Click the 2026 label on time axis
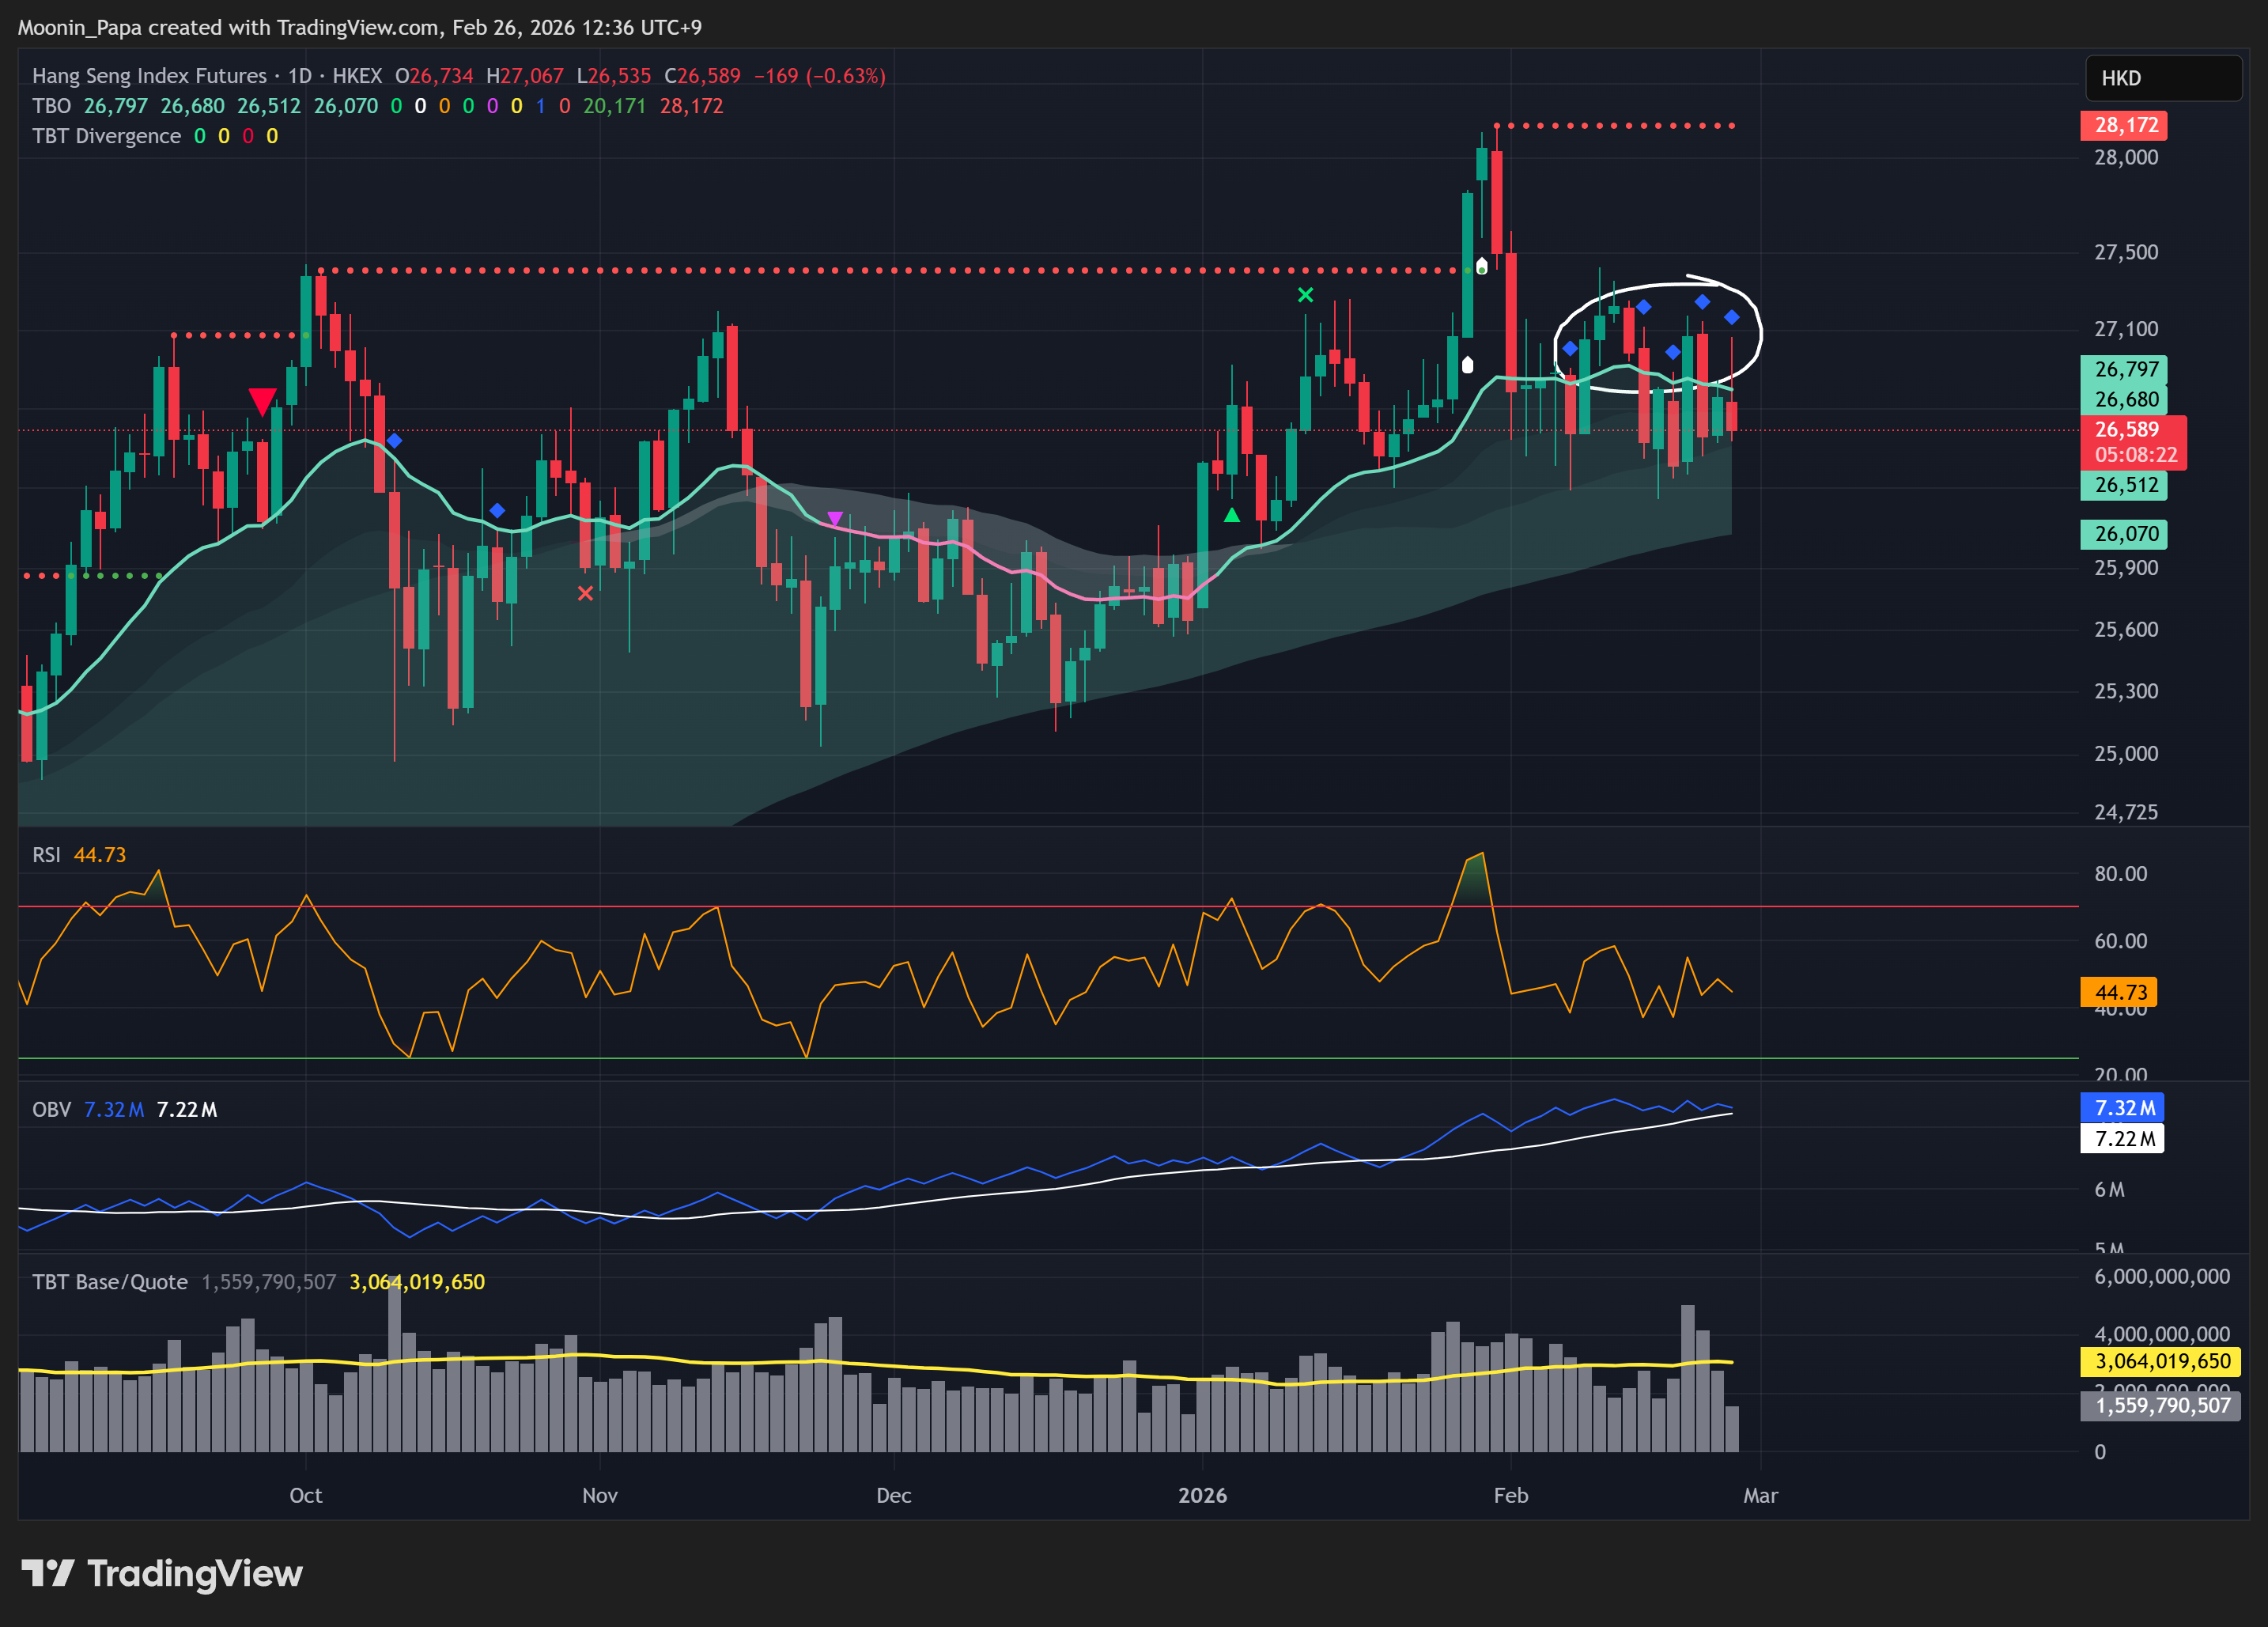The height and width of the screenshot is (1627, 2268). (x=1202, y=1495)
